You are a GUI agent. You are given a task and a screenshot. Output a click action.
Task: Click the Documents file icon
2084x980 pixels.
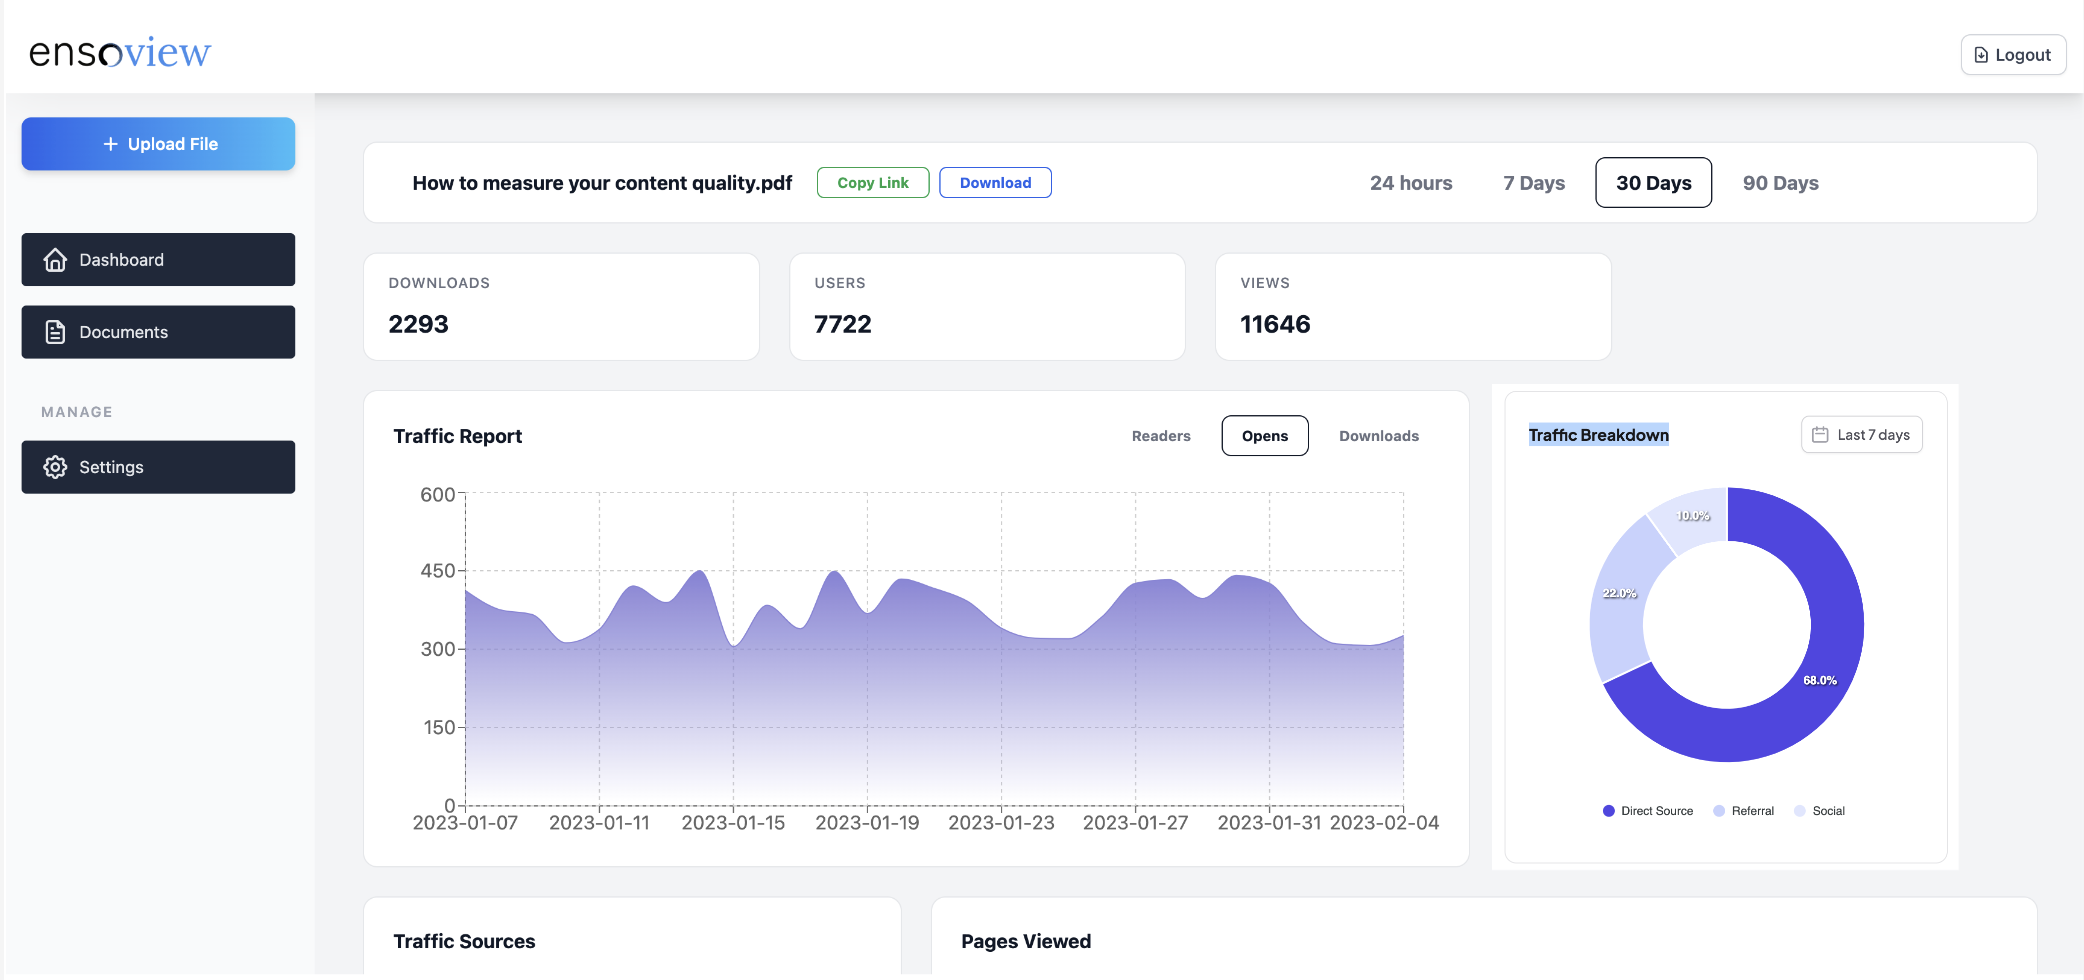[x=55, y=332]
